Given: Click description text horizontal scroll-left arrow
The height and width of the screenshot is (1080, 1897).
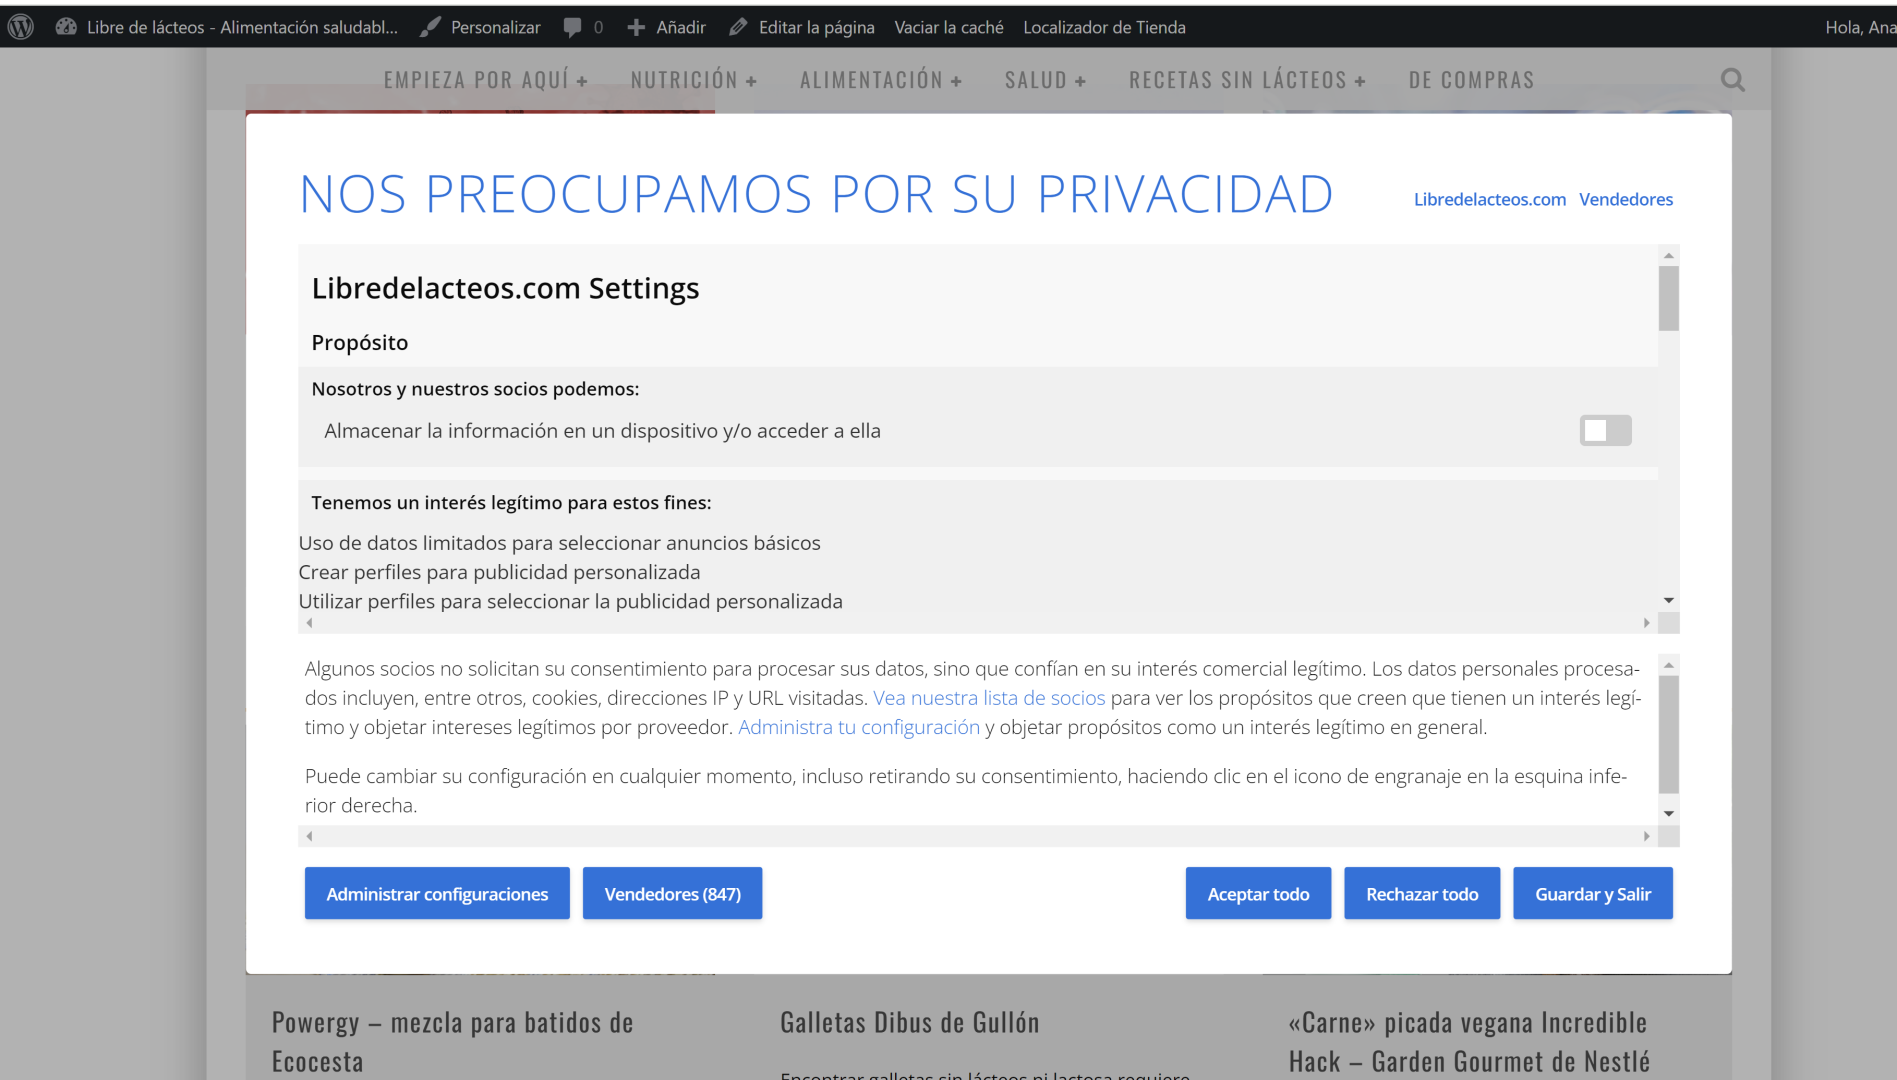Looking at the screenshot, I should tap(309, 836).
